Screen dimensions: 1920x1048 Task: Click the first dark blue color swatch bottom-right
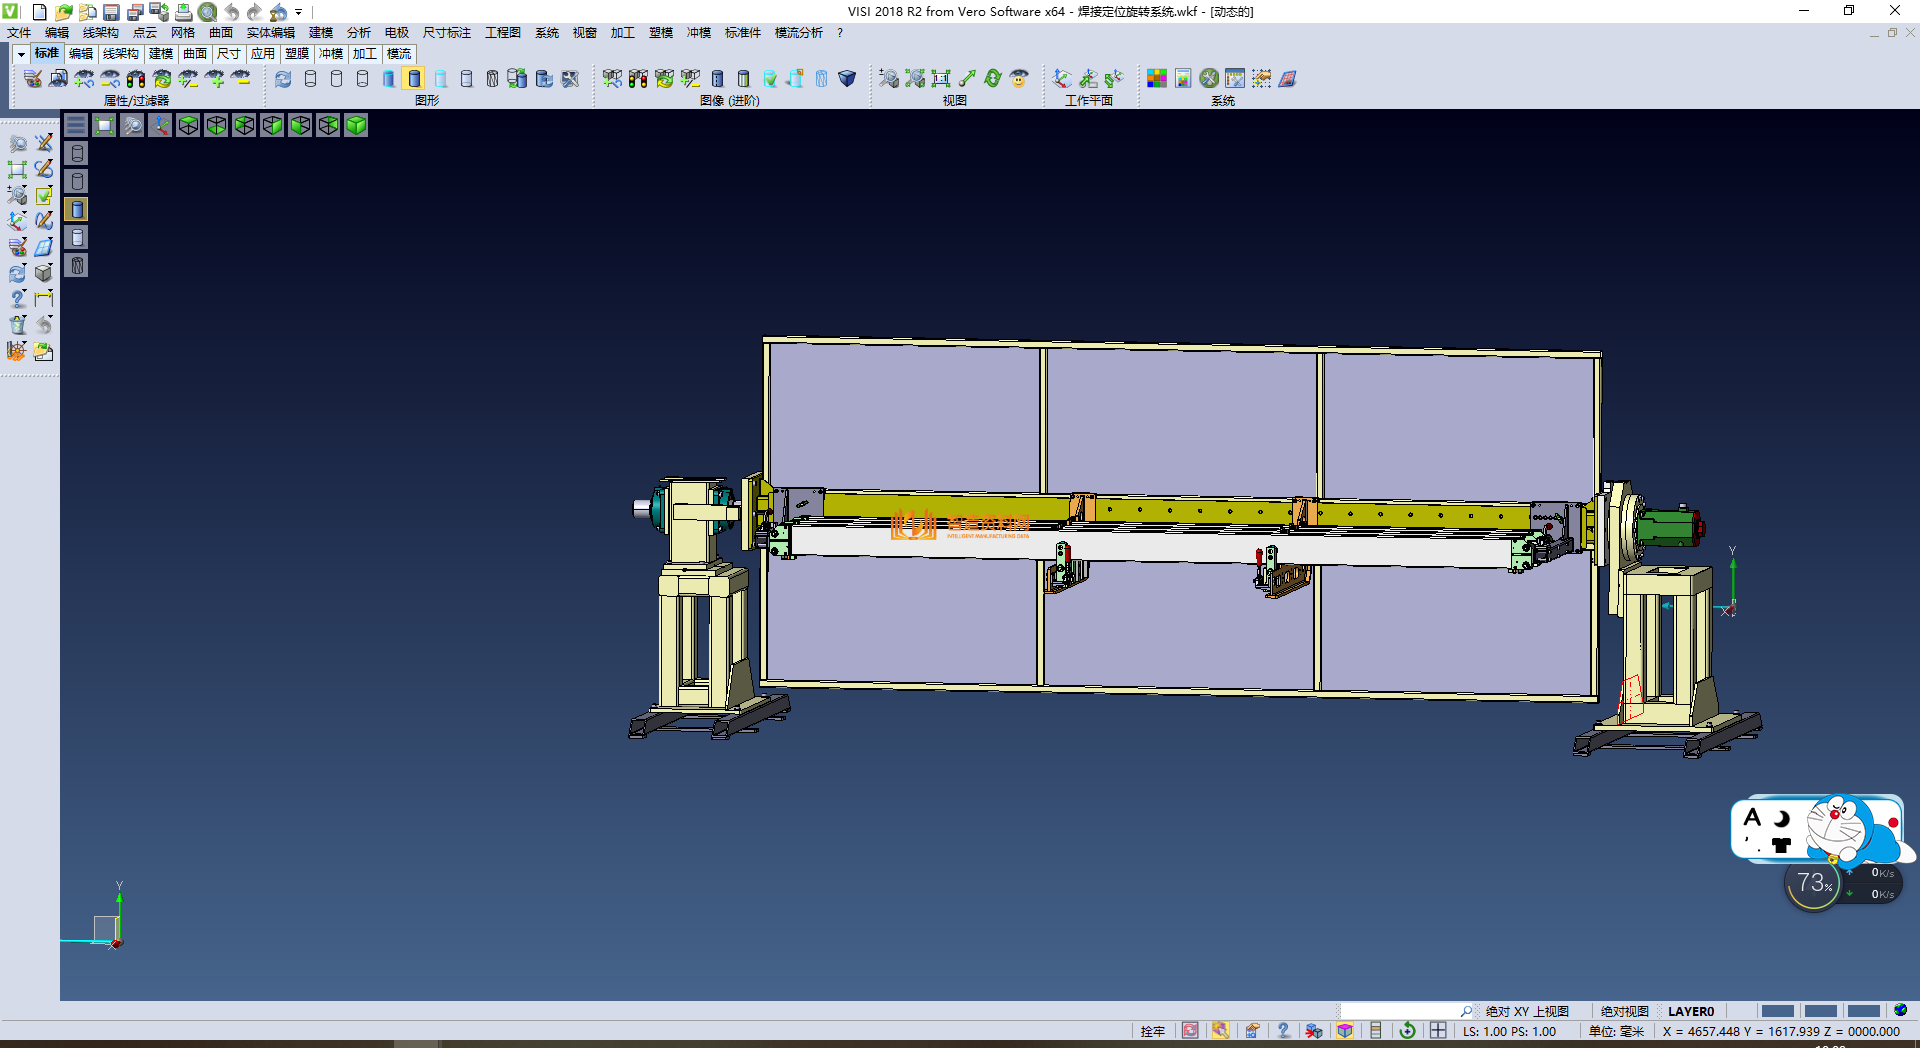click(x=1777, y=1011)
